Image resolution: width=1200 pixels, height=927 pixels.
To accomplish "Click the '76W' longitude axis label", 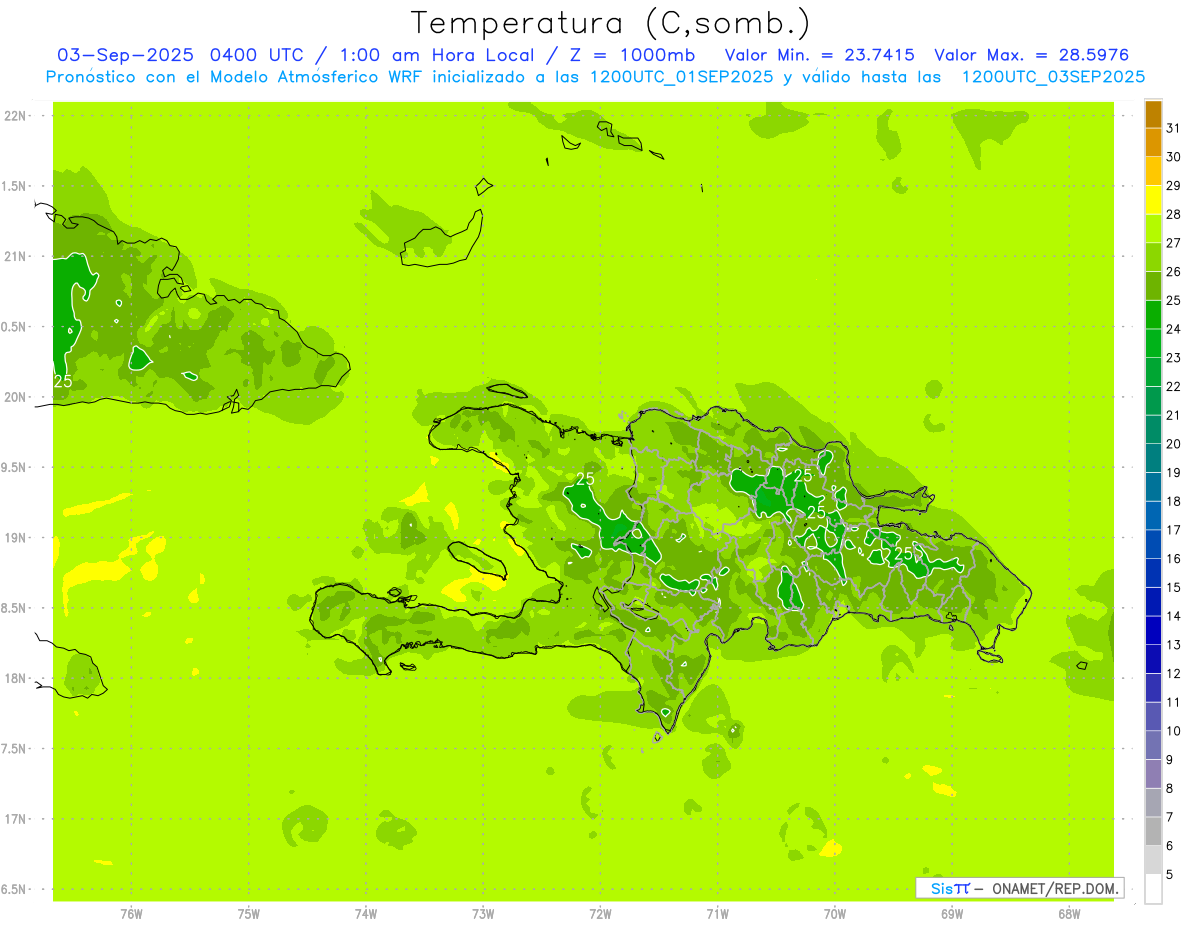I will [132, 914].
